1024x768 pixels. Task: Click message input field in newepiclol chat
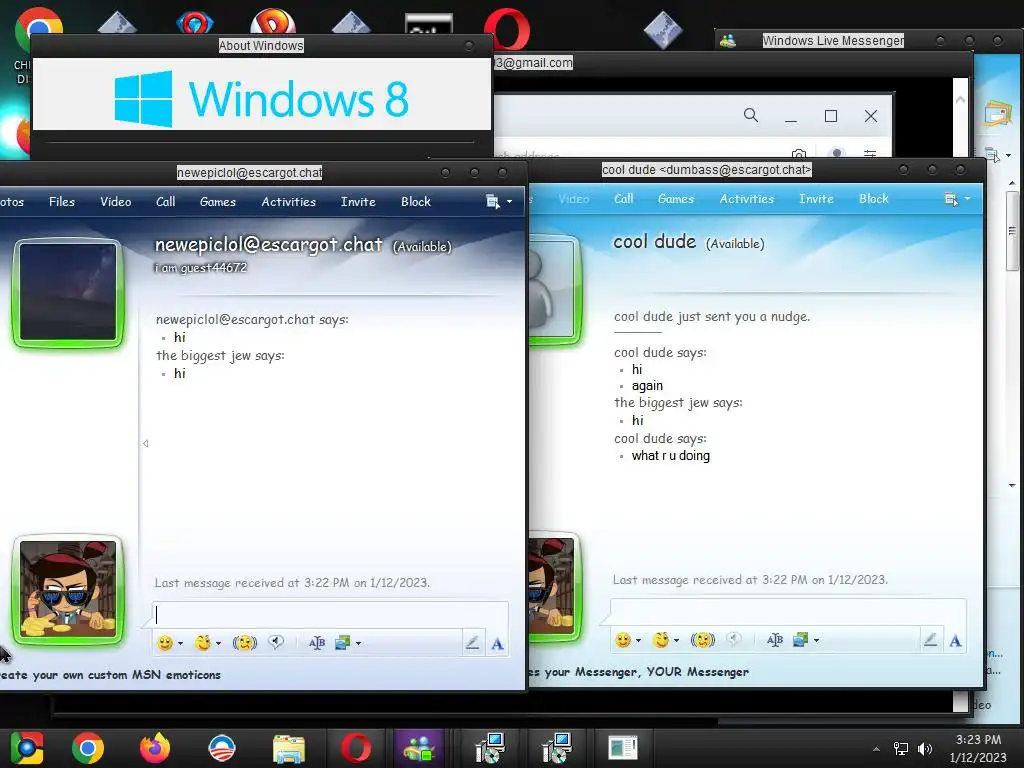(330, 615)
